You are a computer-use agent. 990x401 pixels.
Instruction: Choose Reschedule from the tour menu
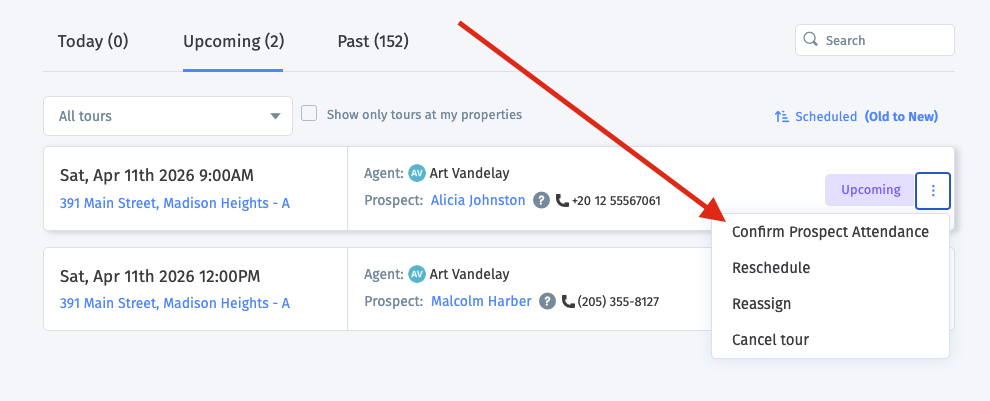[771, 268]
